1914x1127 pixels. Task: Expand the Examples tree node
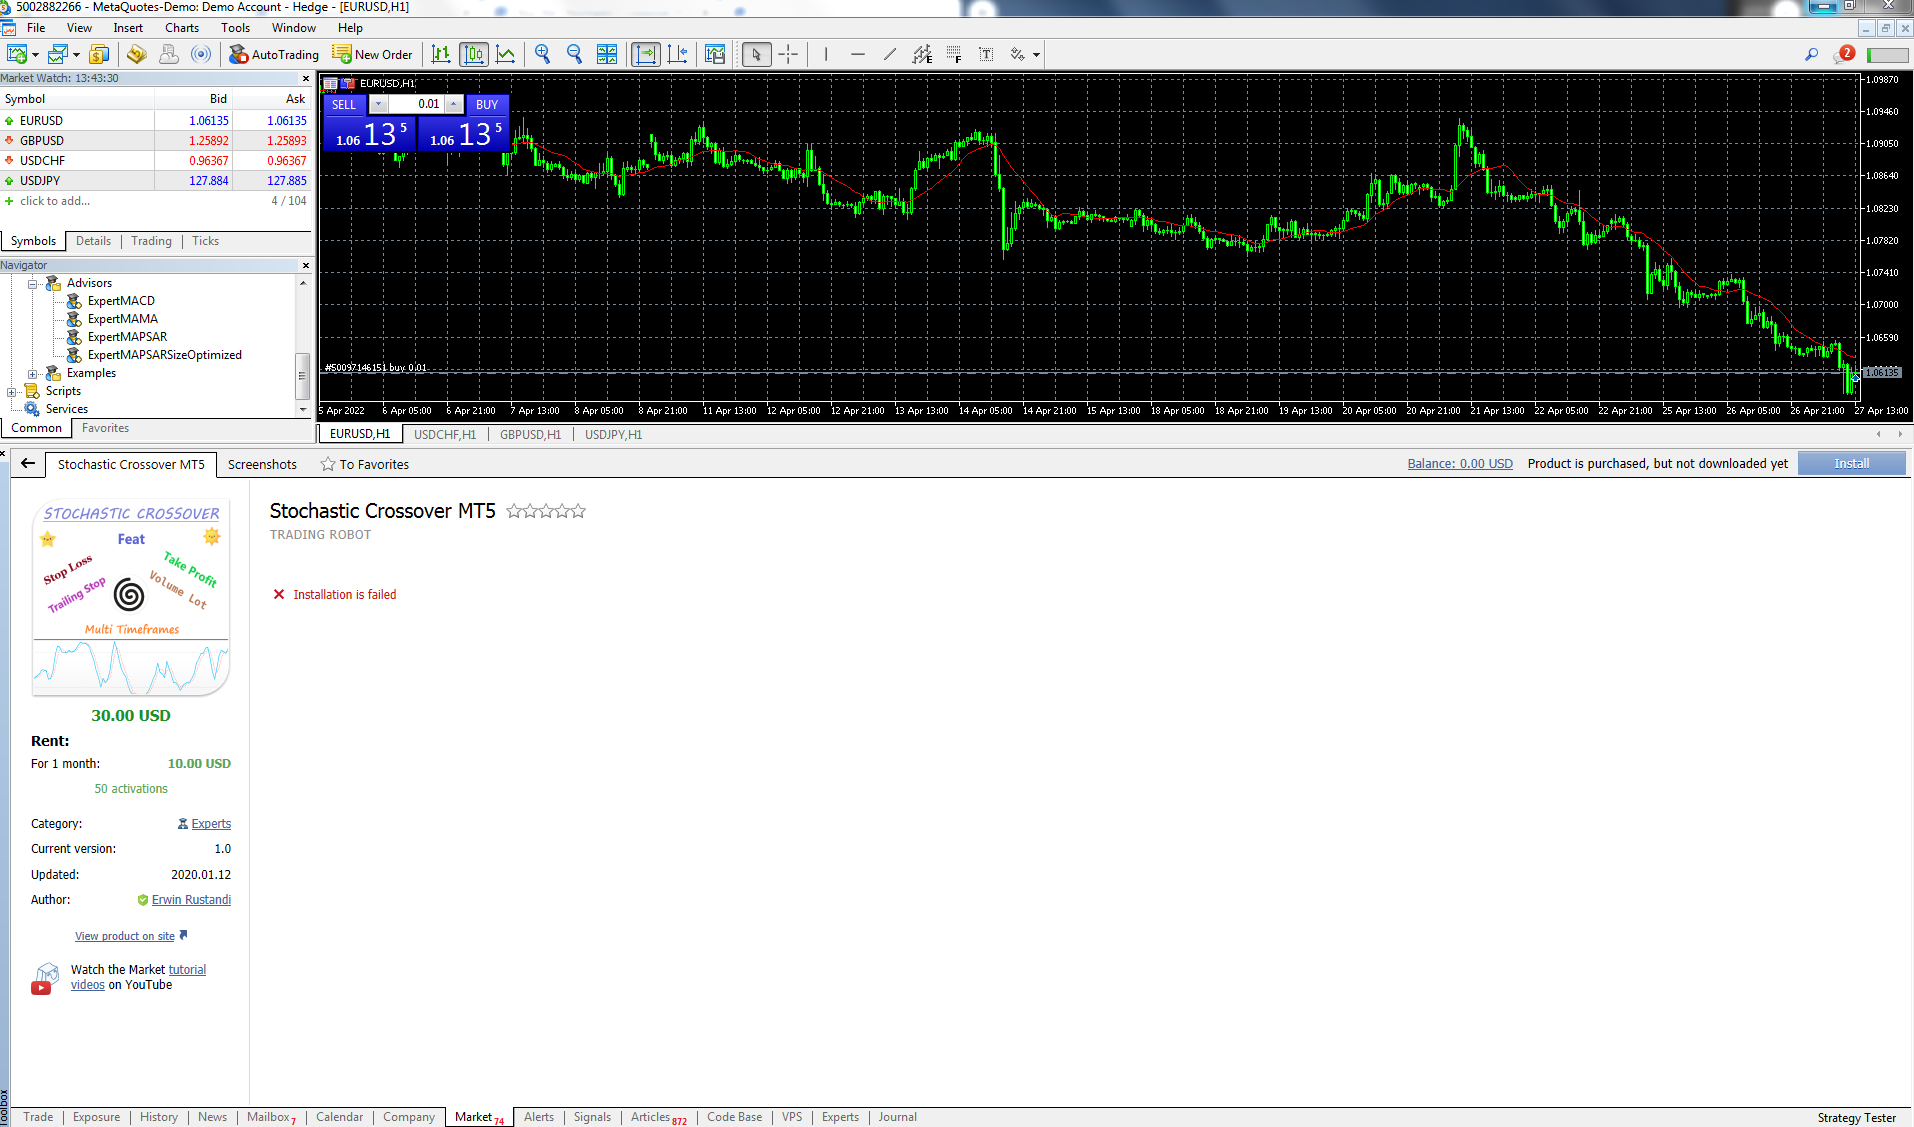33,374
